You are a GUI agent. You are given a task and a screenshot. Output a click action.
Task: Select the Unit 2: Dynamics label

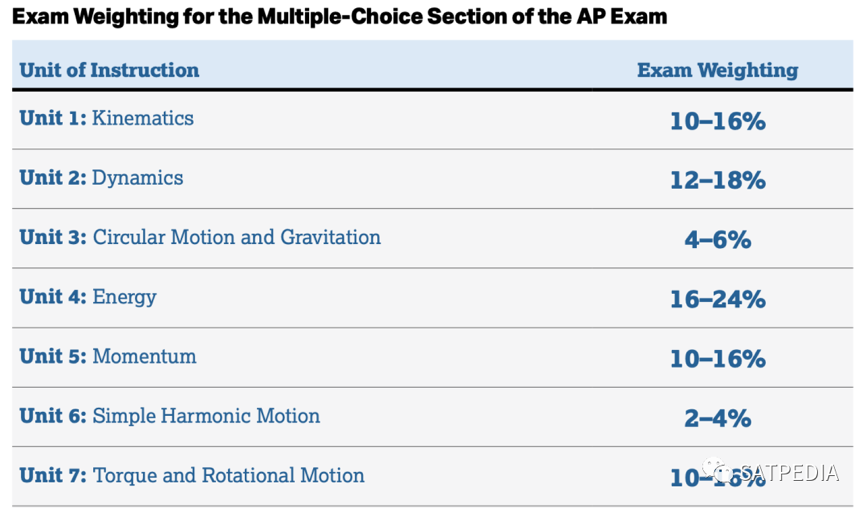101,177
